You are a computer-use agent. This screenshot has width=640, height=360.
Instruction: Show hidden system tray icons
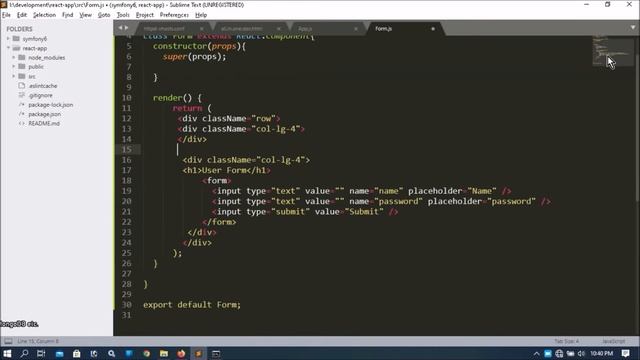[536, 353]
